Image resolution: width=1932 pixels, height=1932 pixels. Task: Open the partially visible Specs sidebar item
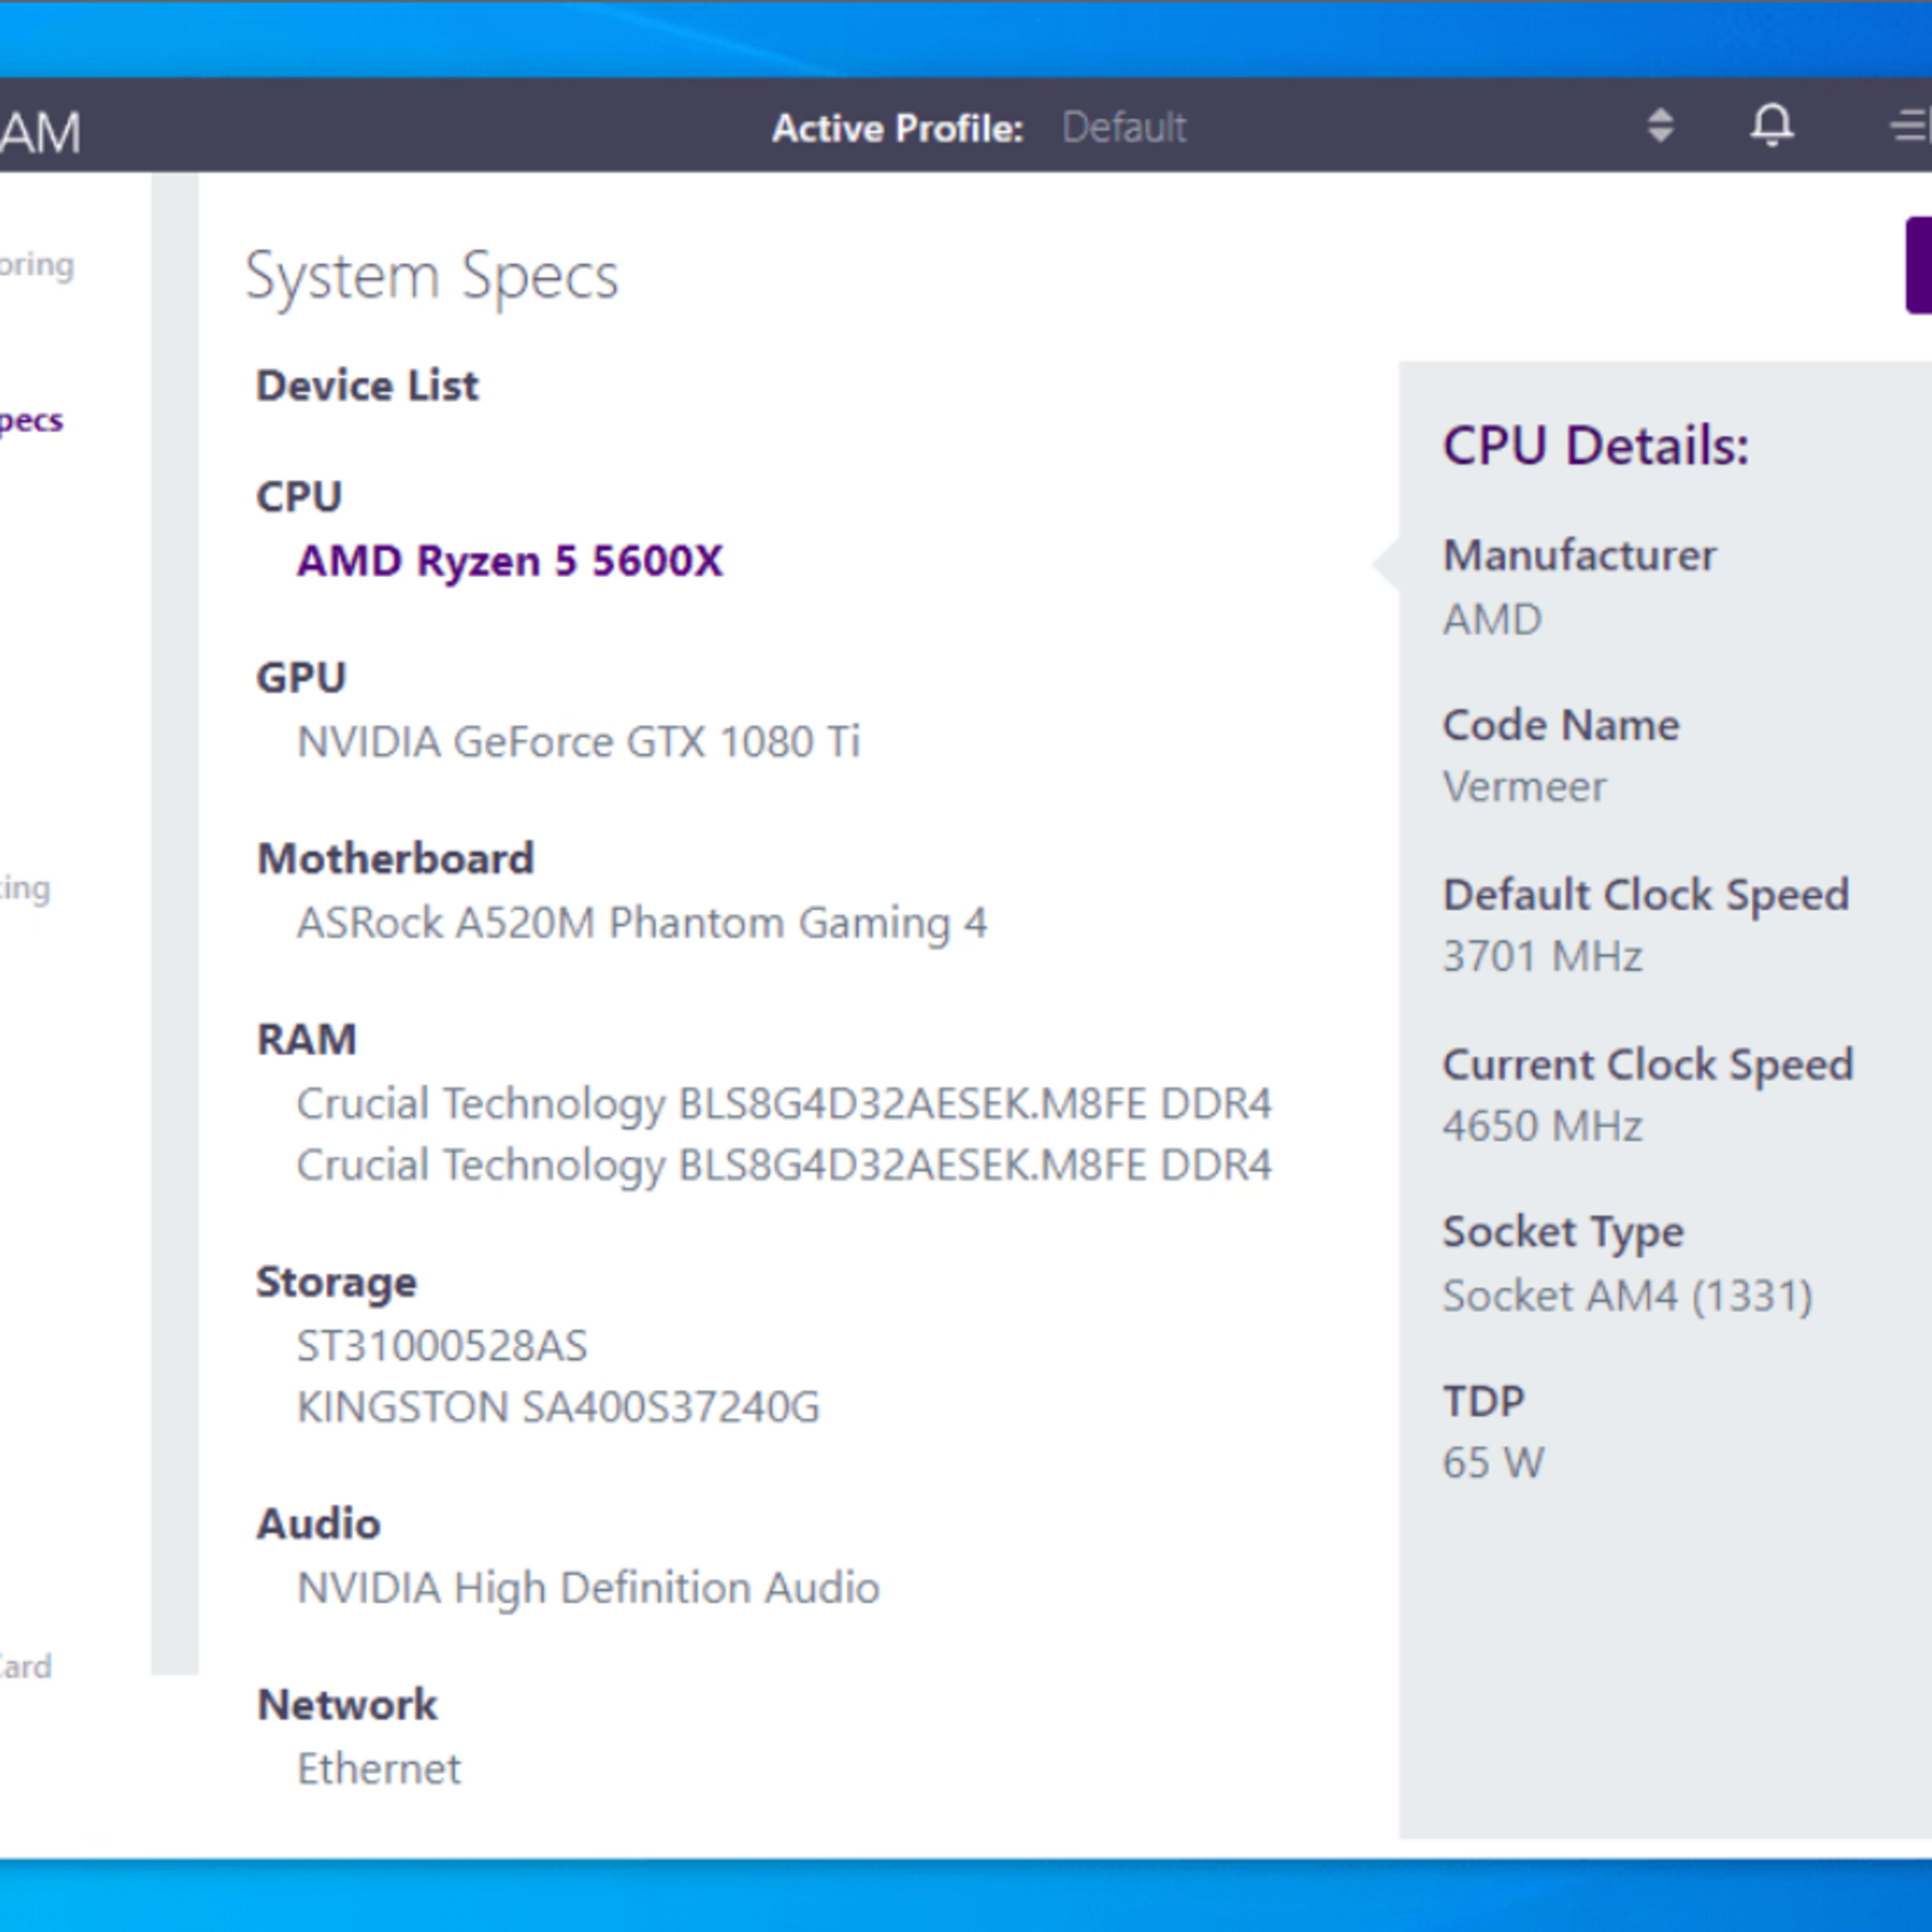click(x=31, y=421)
